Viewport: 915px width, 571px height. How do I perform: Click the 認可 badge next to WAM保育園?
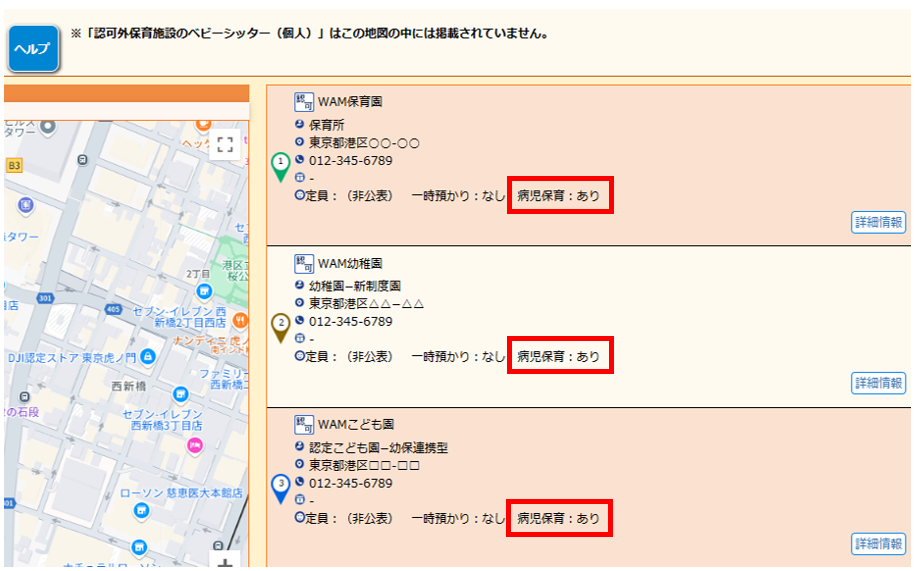[x=304, y=102]
